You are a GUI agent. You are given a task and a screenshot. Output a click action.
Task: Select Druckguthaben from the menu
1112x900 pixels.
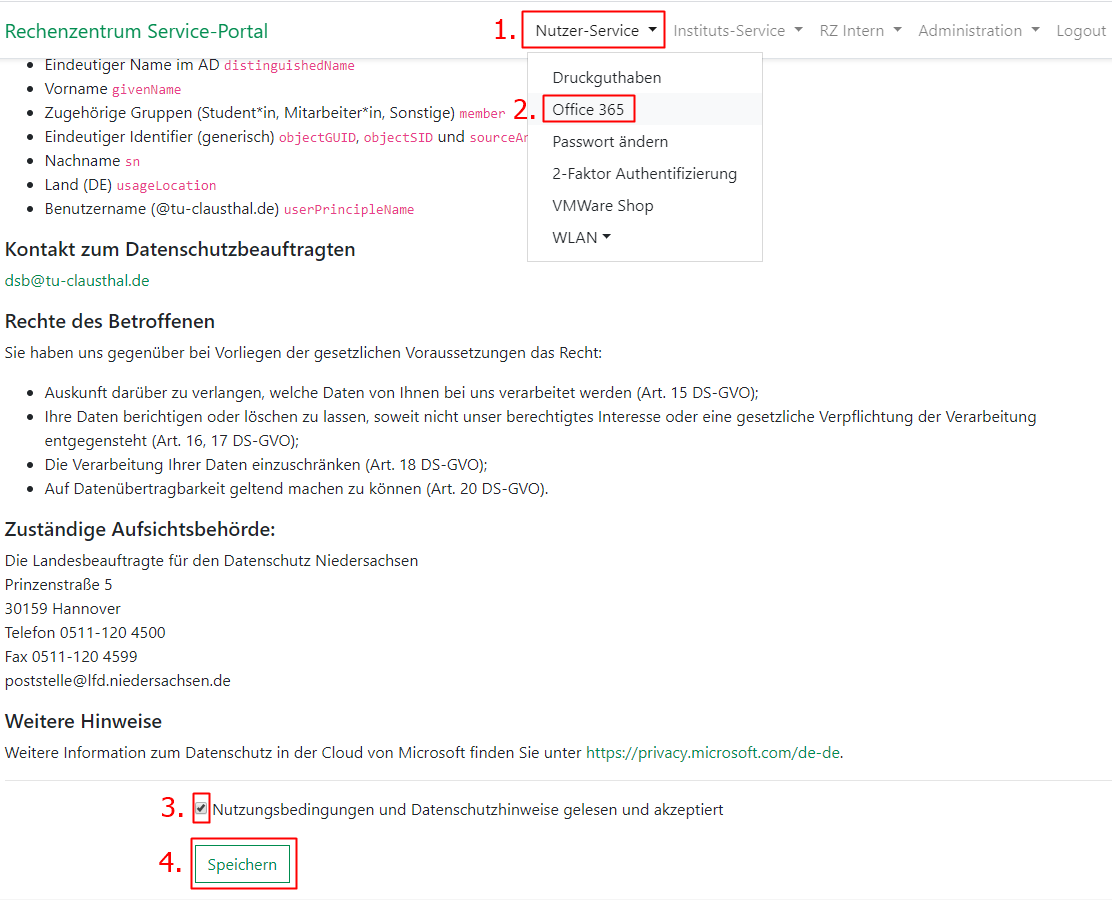[606, 77]
